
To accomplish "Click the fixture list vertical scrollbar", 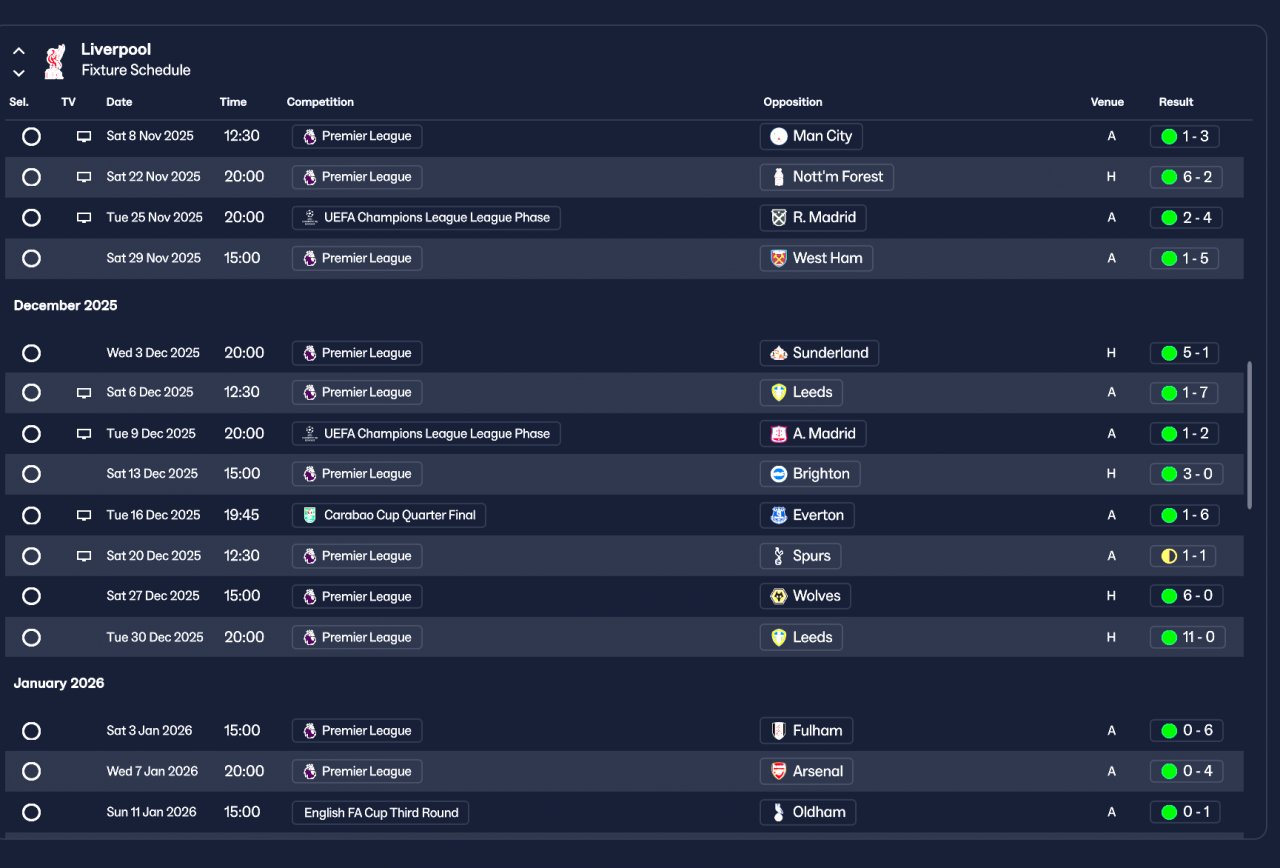I will coord(1248,435).
